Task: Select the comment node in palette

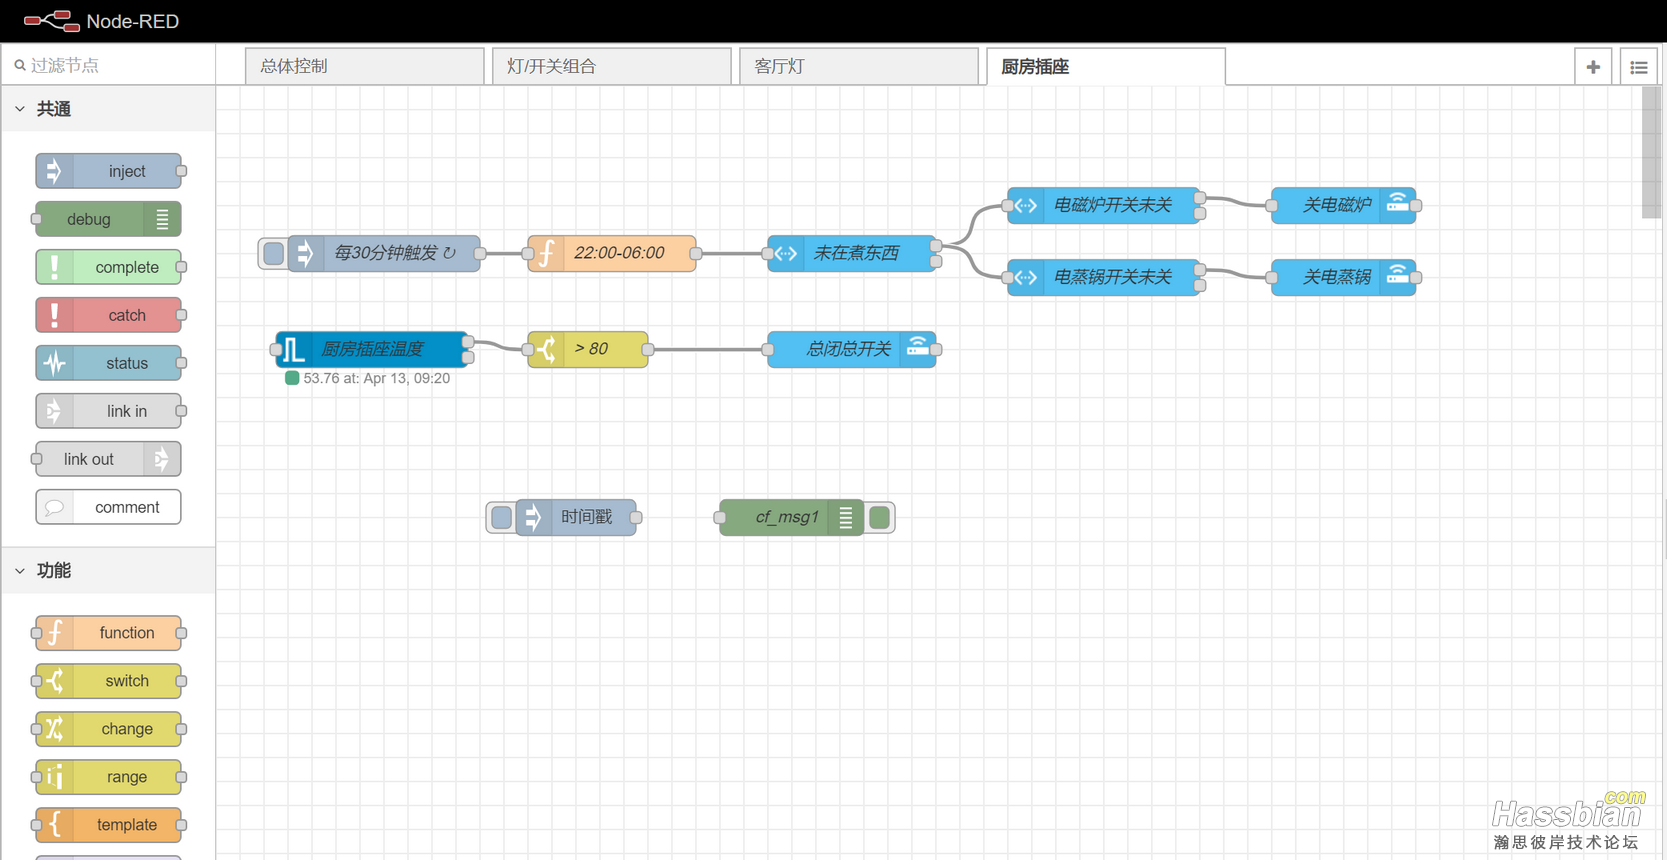Action: tap(108, 507)
